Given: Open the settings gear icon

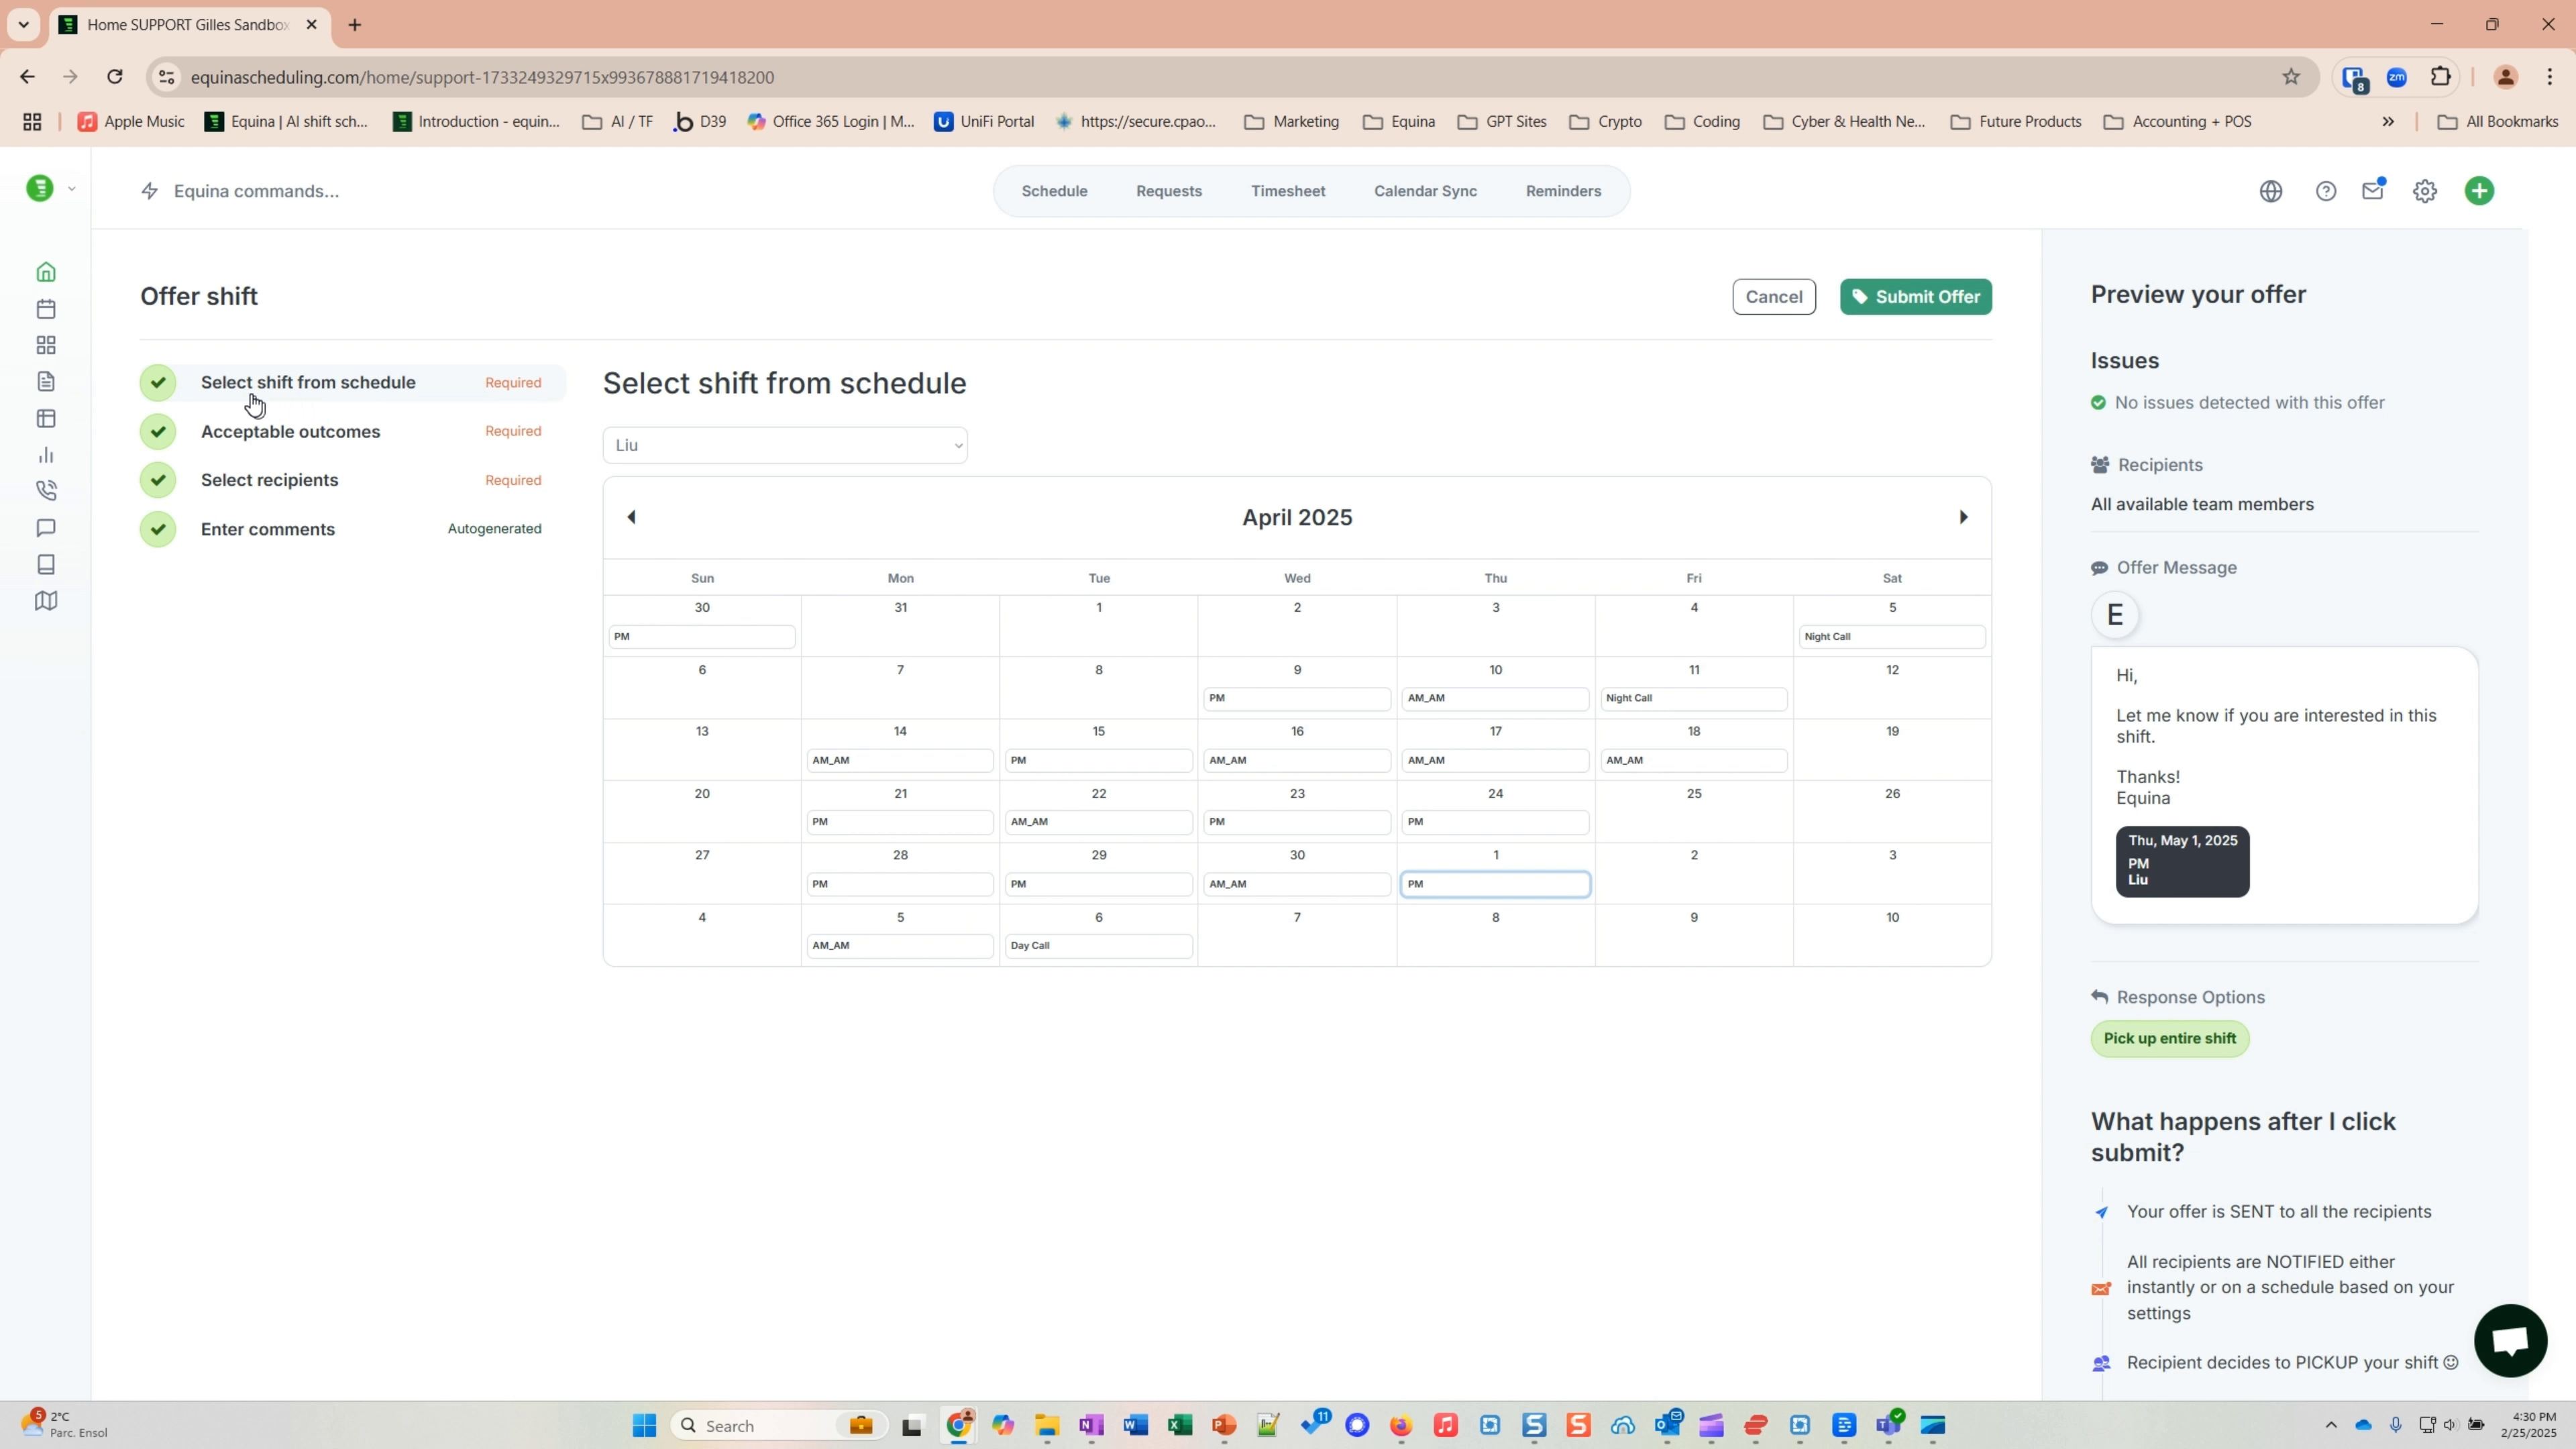Looking at the screenshot, I should (x=2425, y=190).
